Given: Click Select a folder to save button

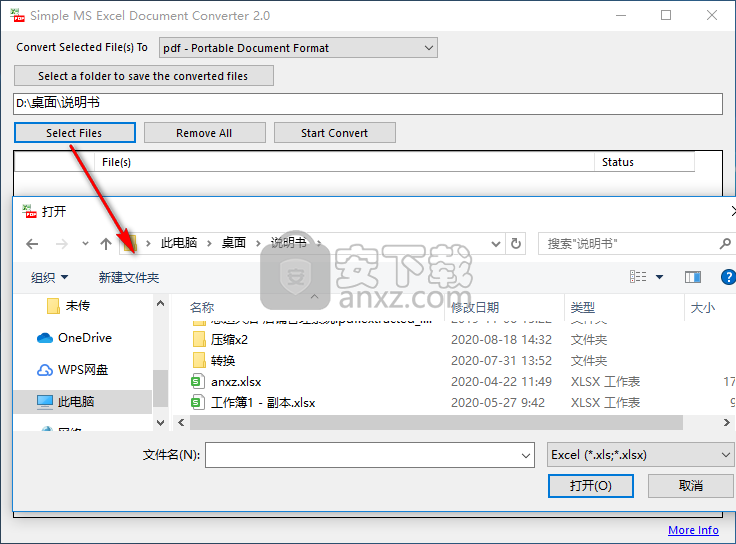Looking at the screenshot, I should (144, 76).
